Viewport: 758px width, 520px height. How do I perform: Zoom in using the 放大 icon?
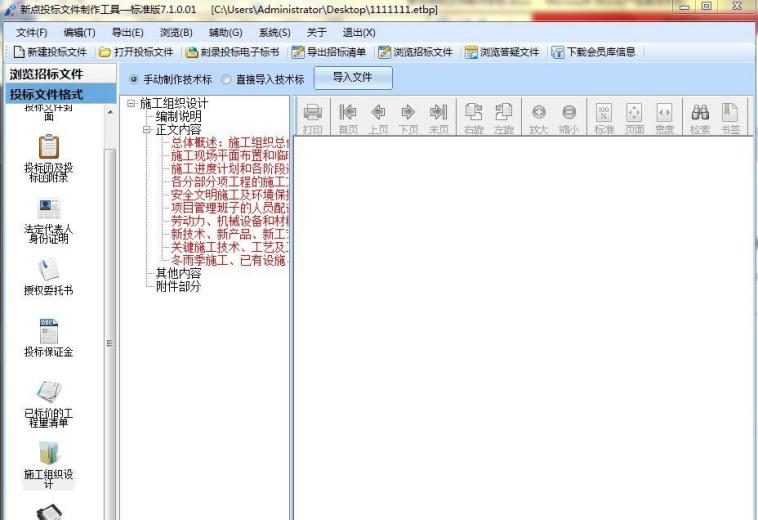coord(539,112)
